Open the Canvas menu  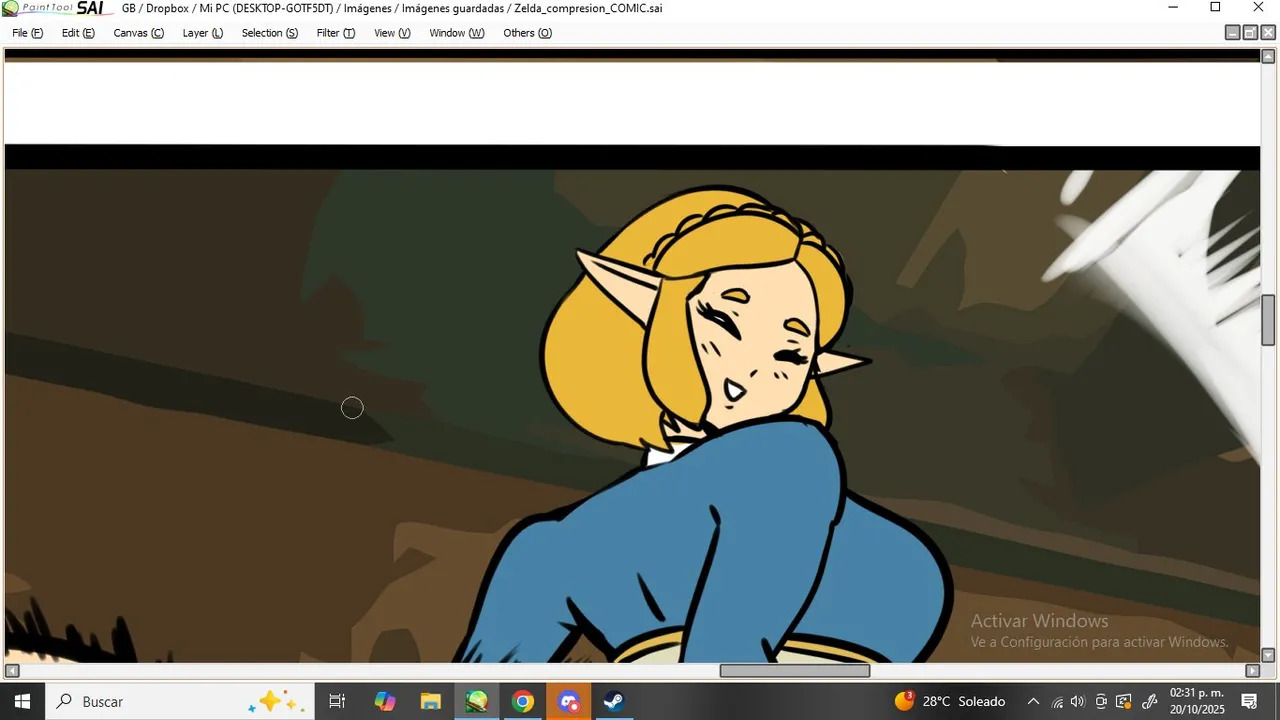click(138, 33)
